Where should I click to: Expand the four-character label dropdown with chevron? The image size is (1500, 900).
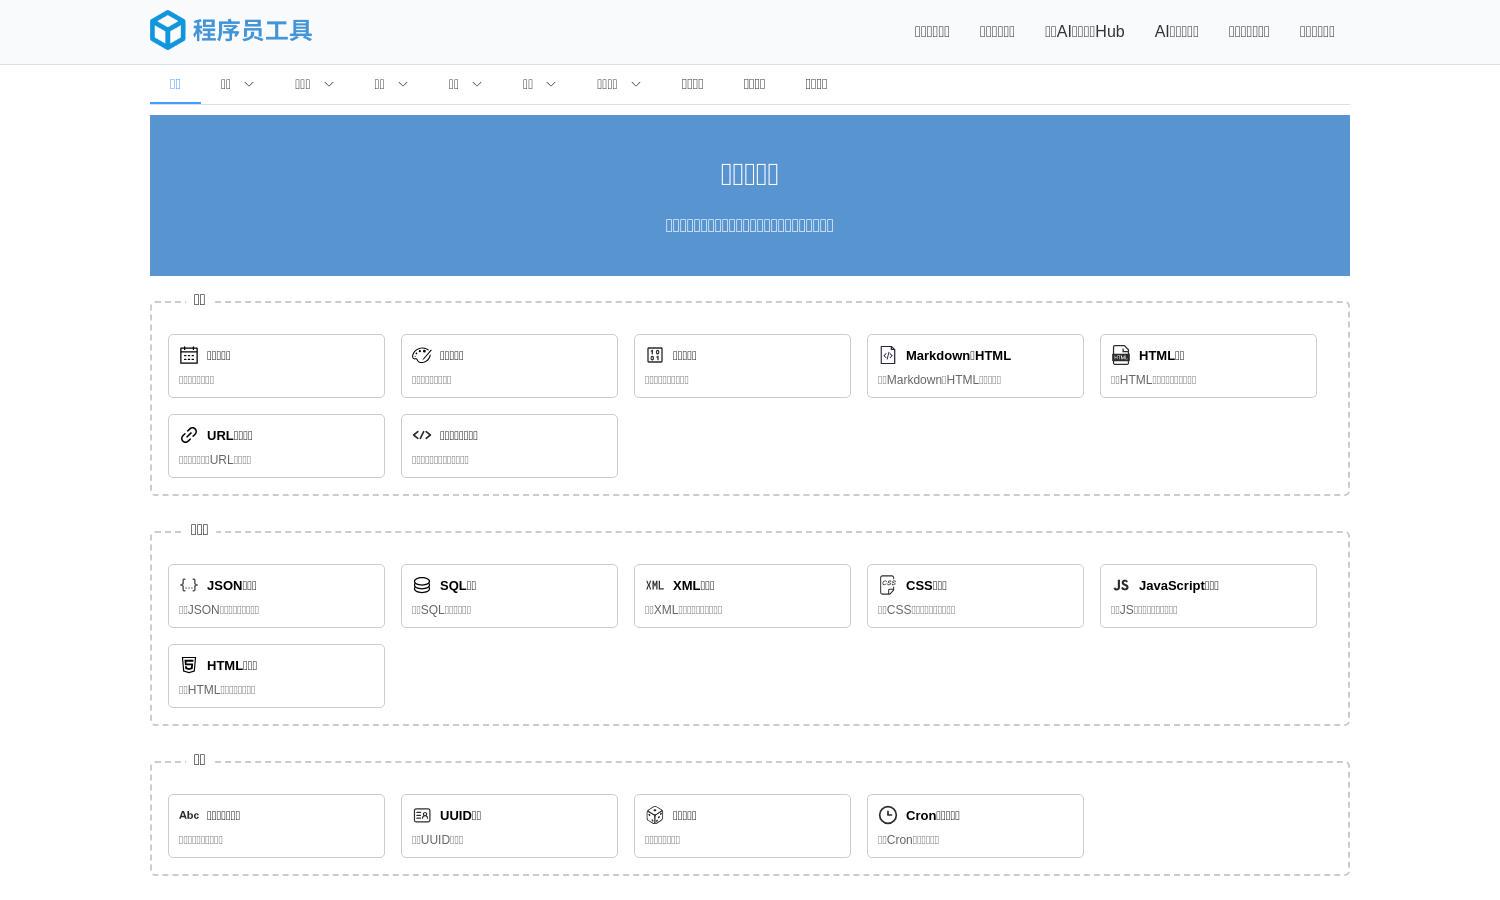618,84
